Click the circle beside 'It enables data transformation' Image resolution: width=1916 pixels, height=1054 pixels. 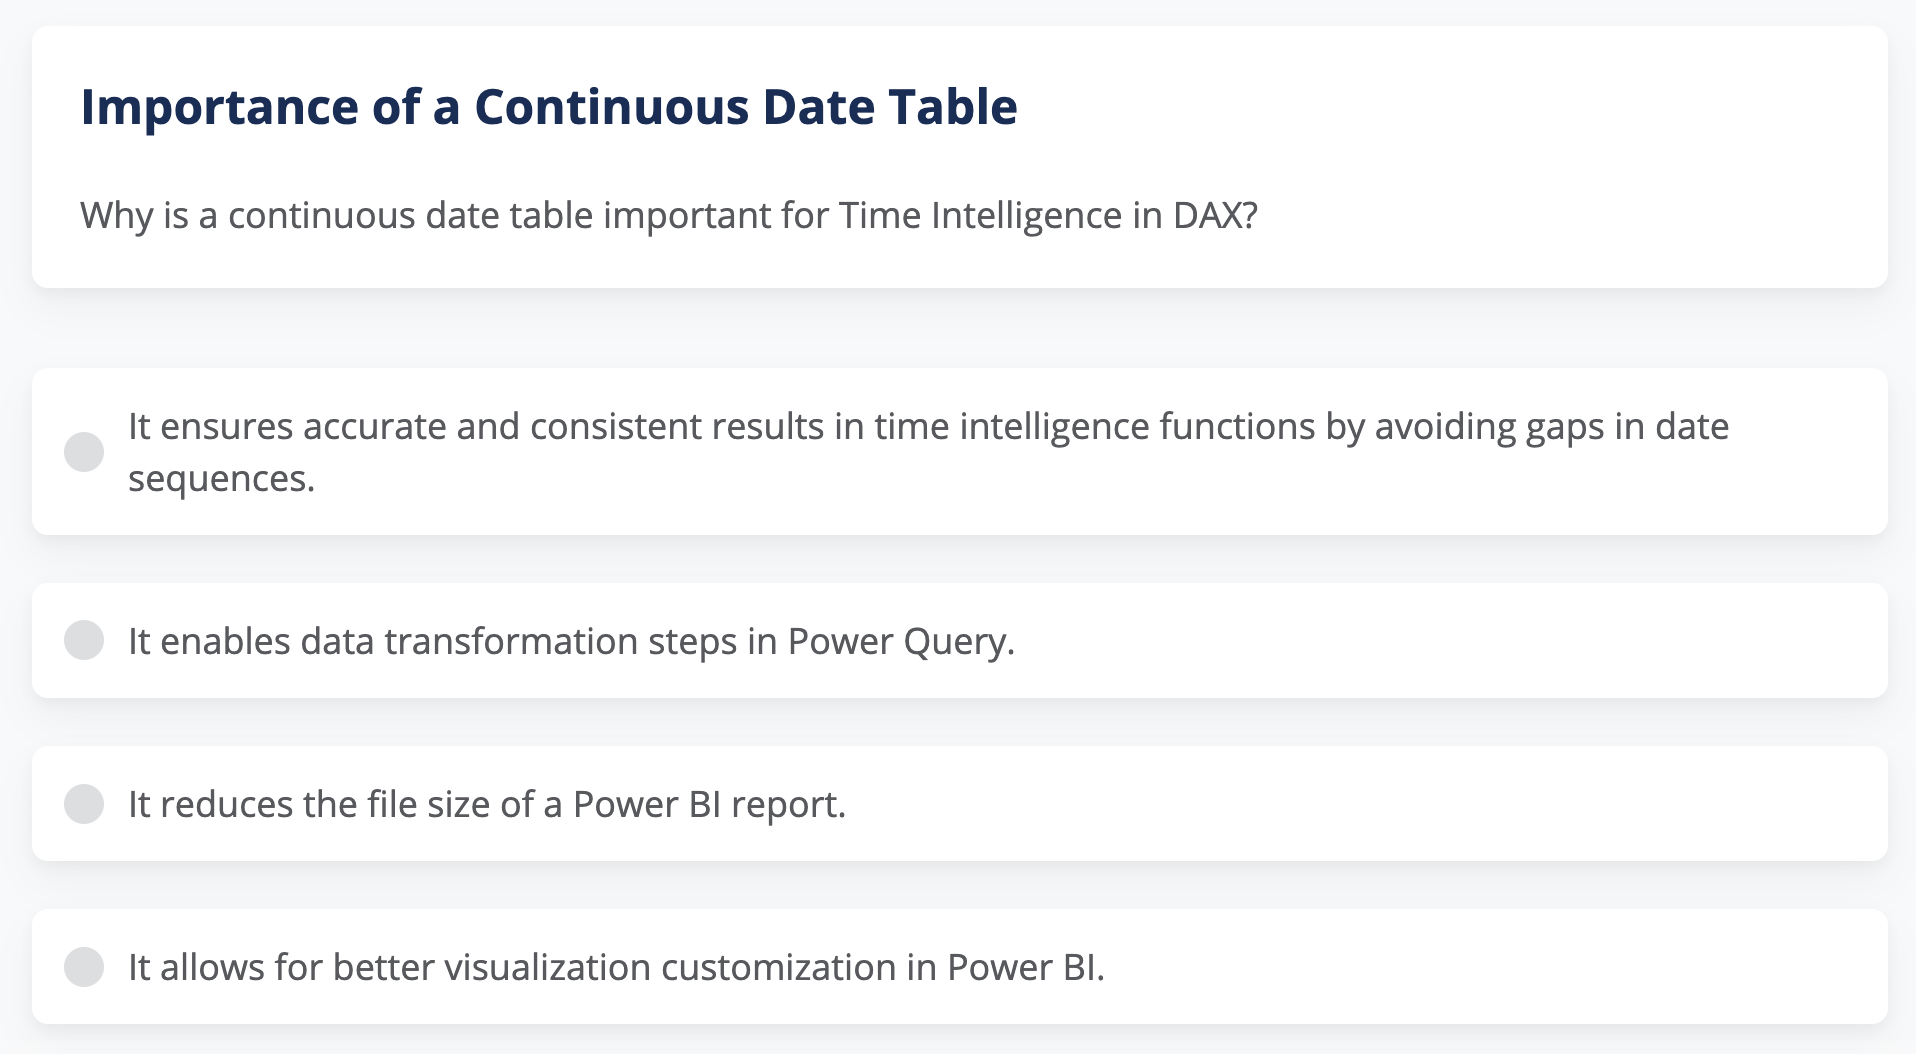85,640
